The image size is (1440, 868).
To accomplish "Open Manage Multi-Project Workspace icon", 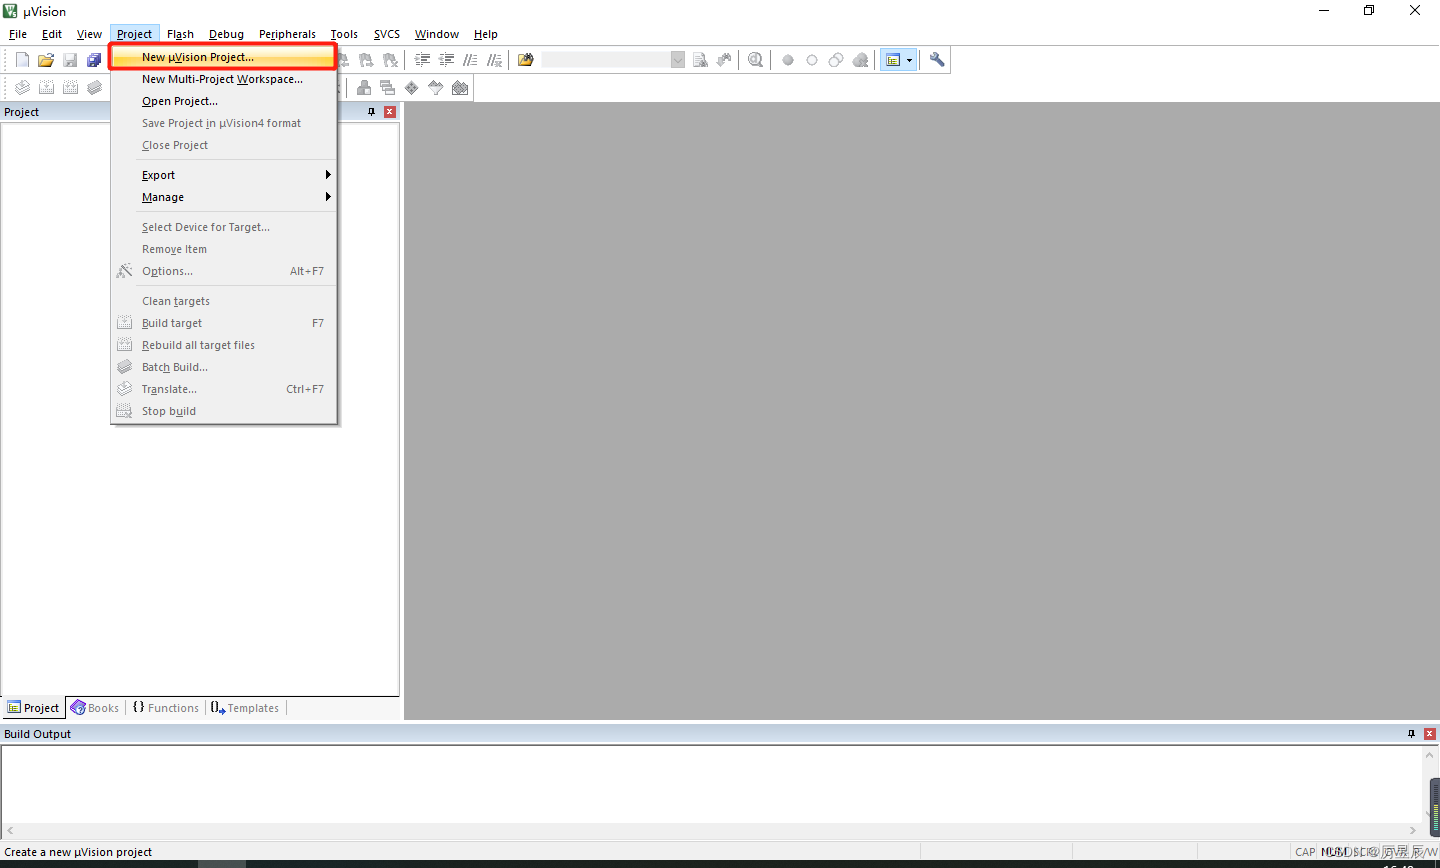I will pos(387,88).
